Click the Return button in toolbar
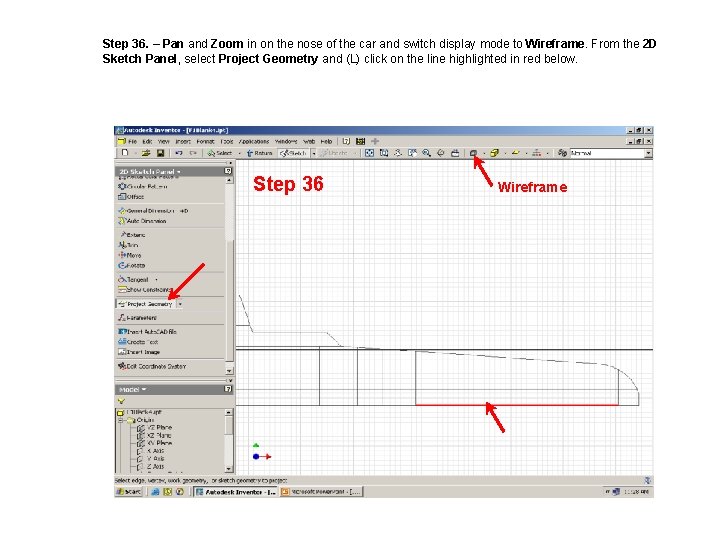Viewport: 720px width, 540px height. tap(259, 153)
